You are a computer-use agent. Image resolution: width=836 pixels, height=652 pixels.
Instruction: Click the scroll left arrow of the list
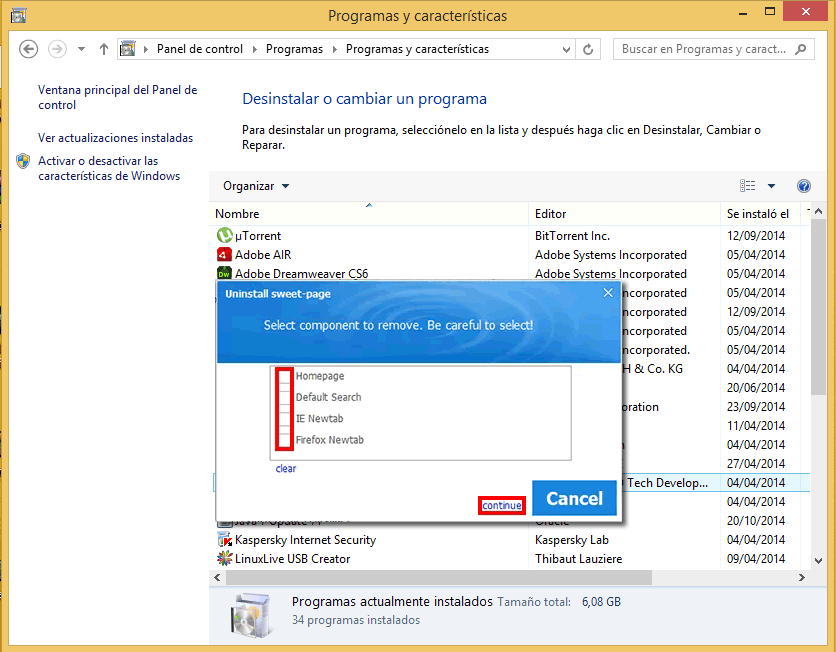coord(217,577)
